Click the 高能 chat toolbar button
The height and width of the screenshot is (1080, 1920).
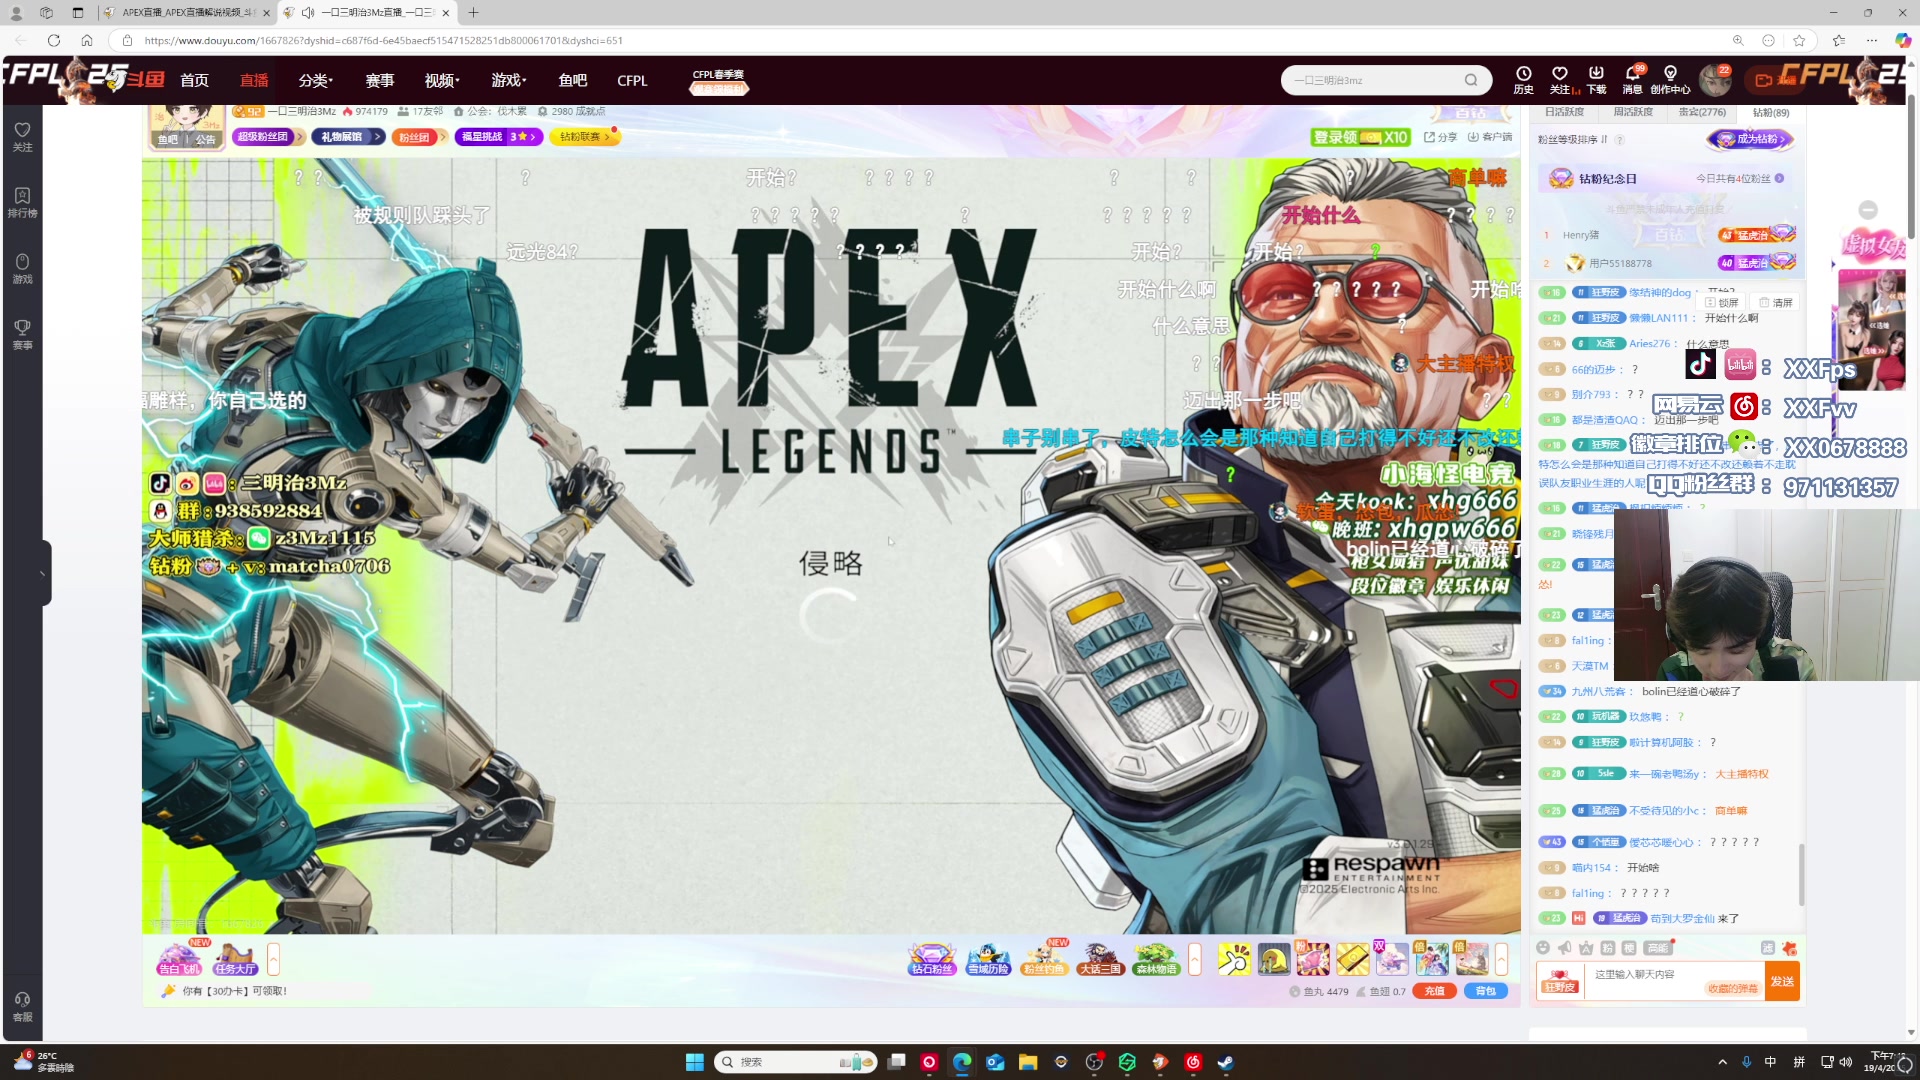(x=1657, y=948)
